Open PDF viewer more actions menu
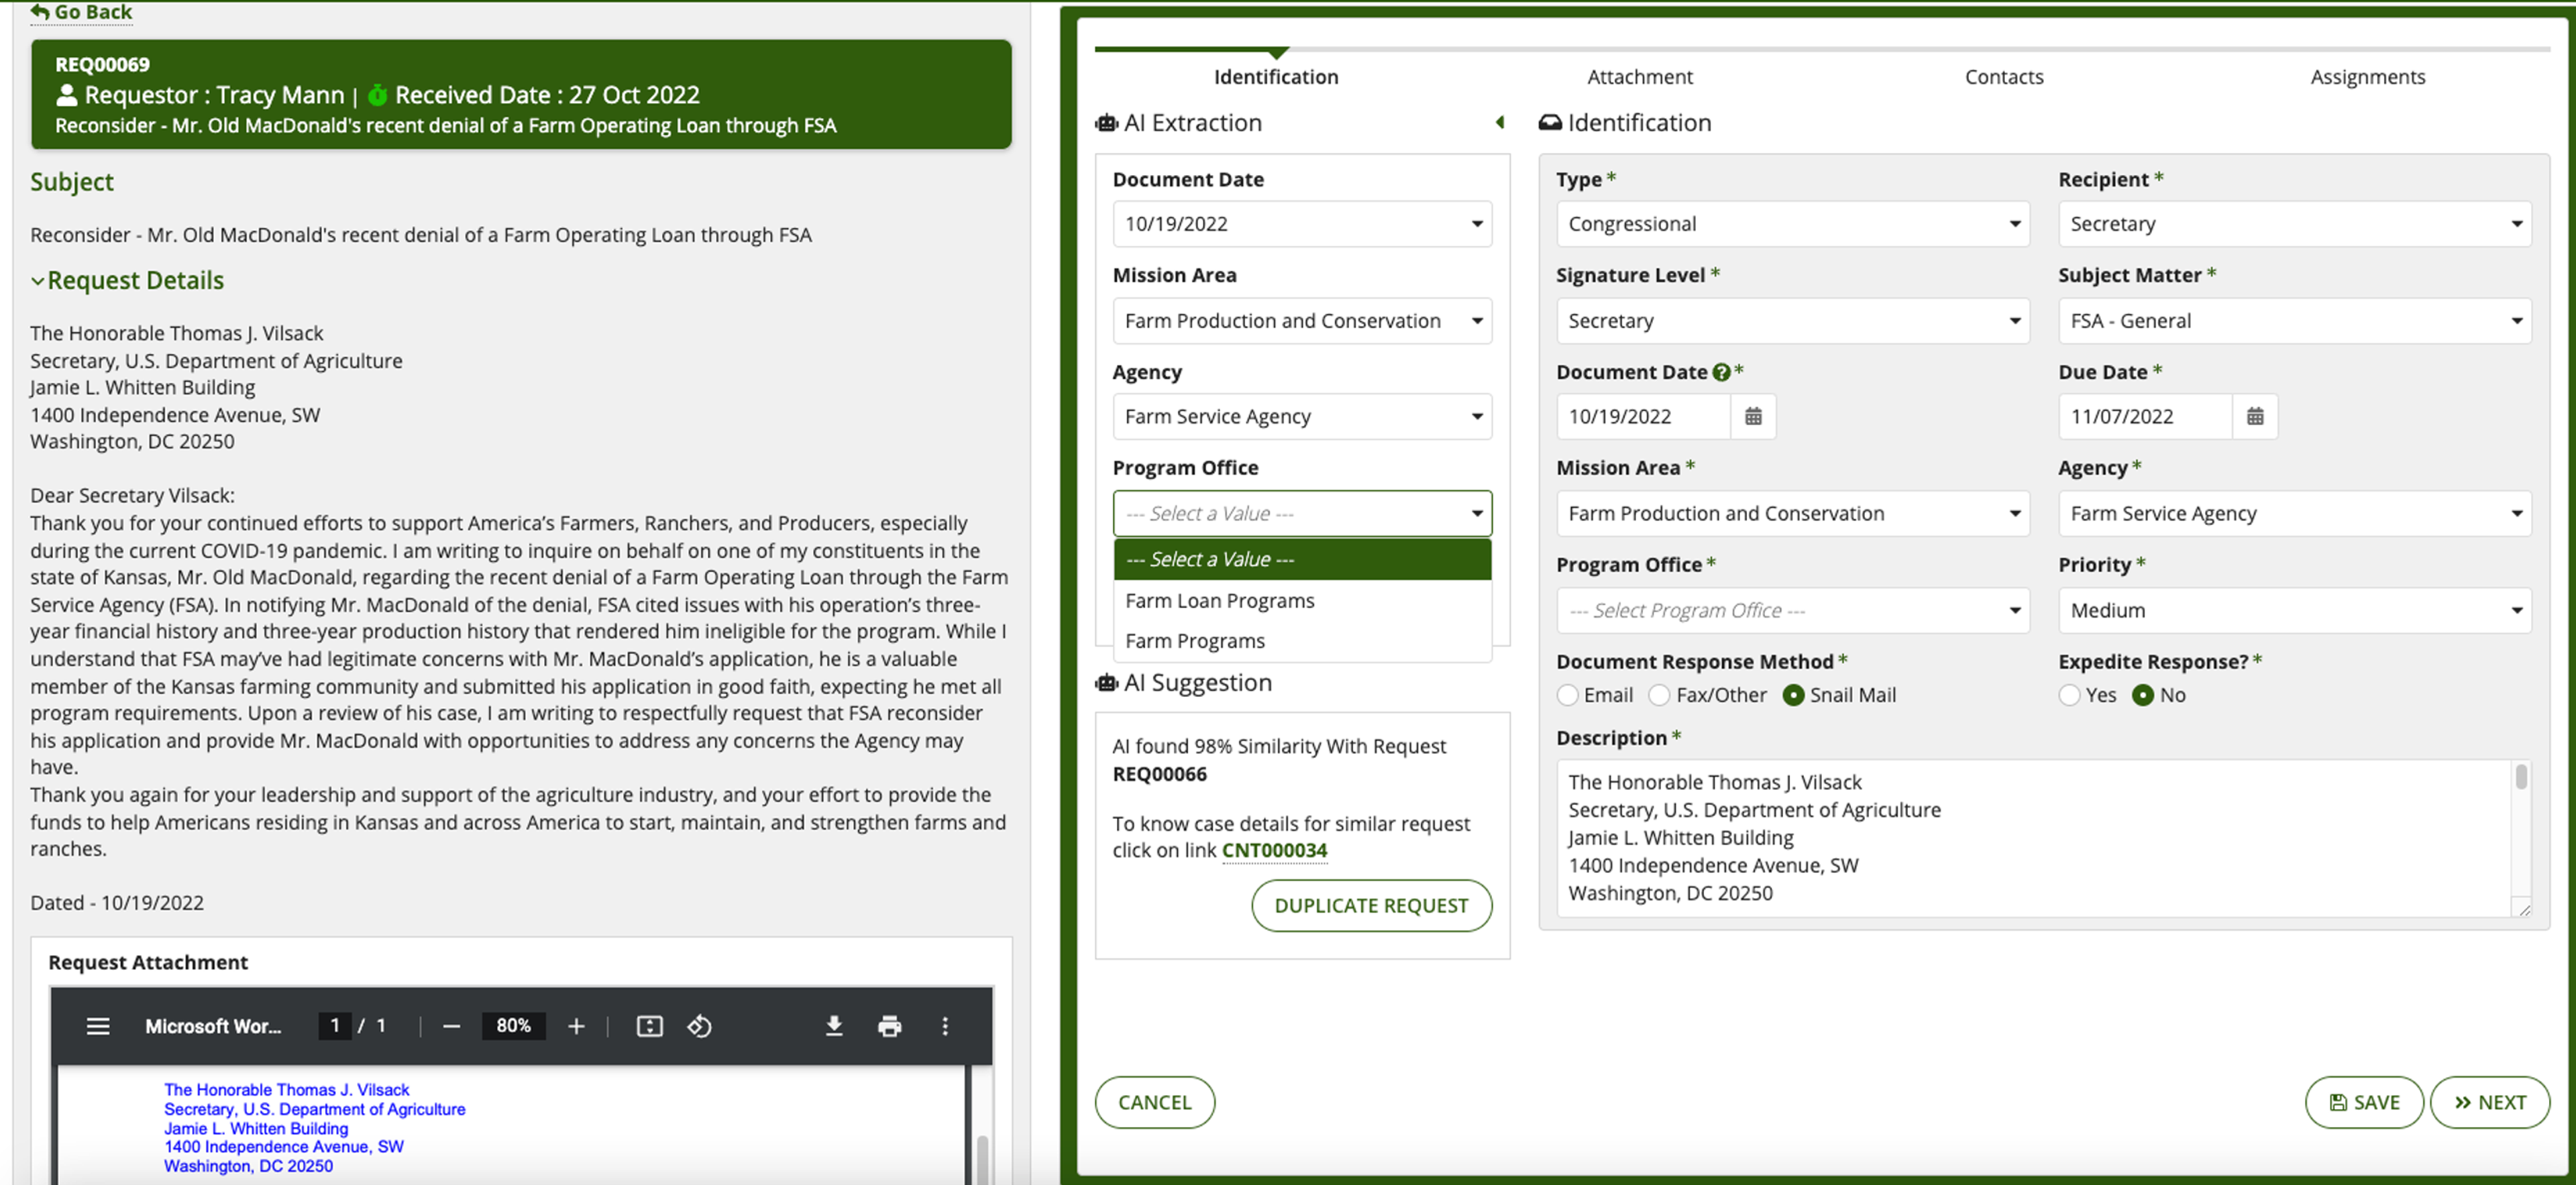Viewport: 2576px width, 1185px height. tap(945, 1026)
